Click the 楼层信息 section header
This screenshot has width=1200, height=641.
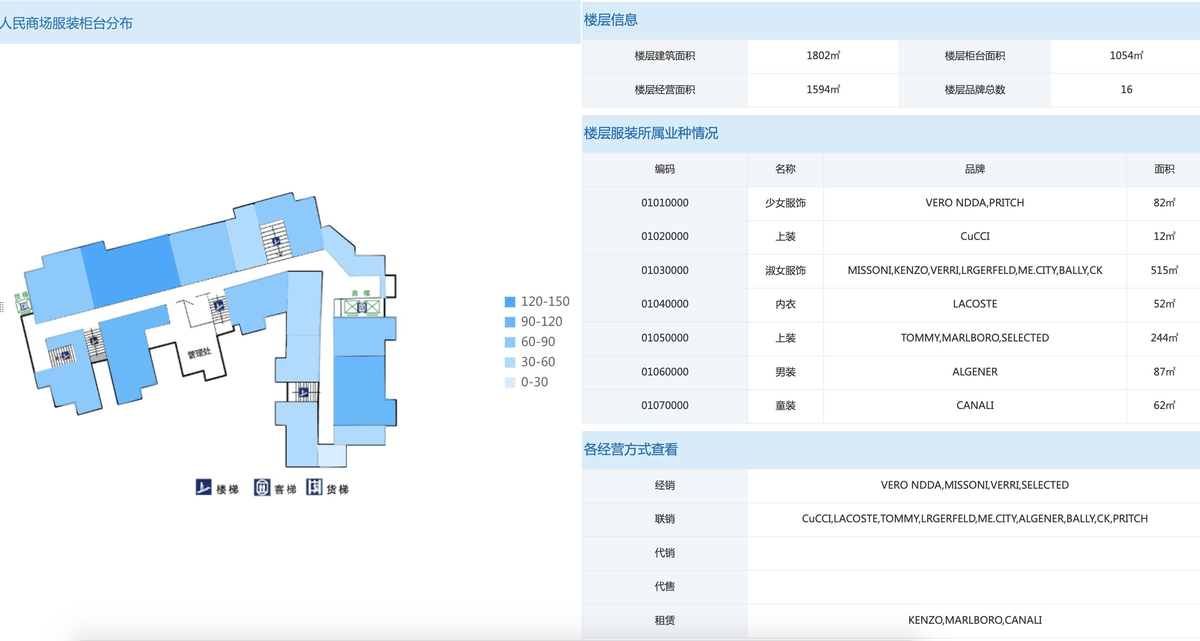[611, 19]
